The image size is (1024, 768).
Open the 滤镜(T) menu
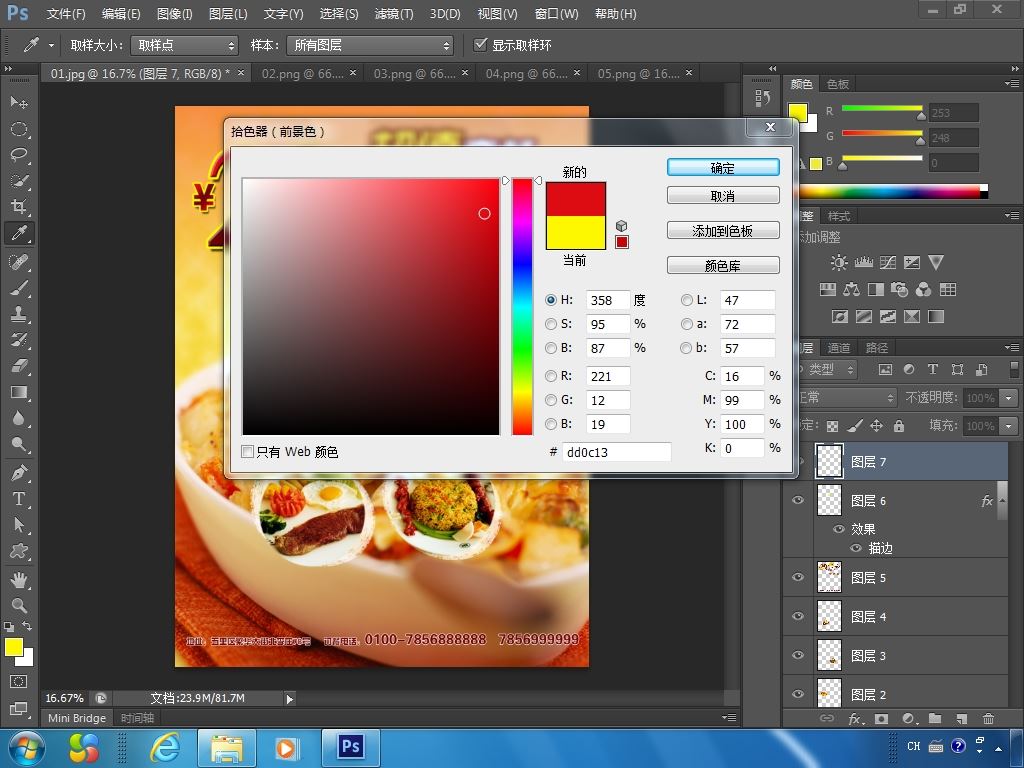(394, 14)
